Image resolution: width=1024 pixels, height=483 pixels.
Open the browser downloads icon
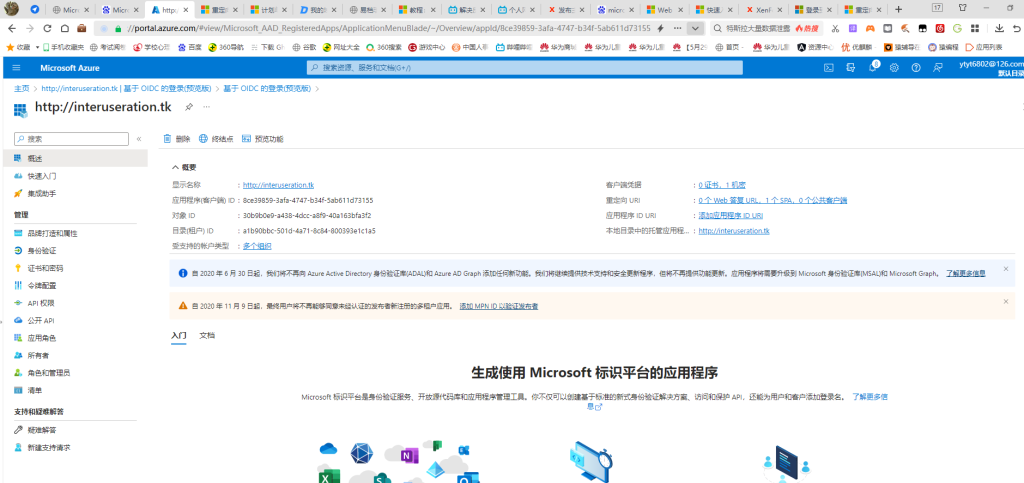[999, 29]
